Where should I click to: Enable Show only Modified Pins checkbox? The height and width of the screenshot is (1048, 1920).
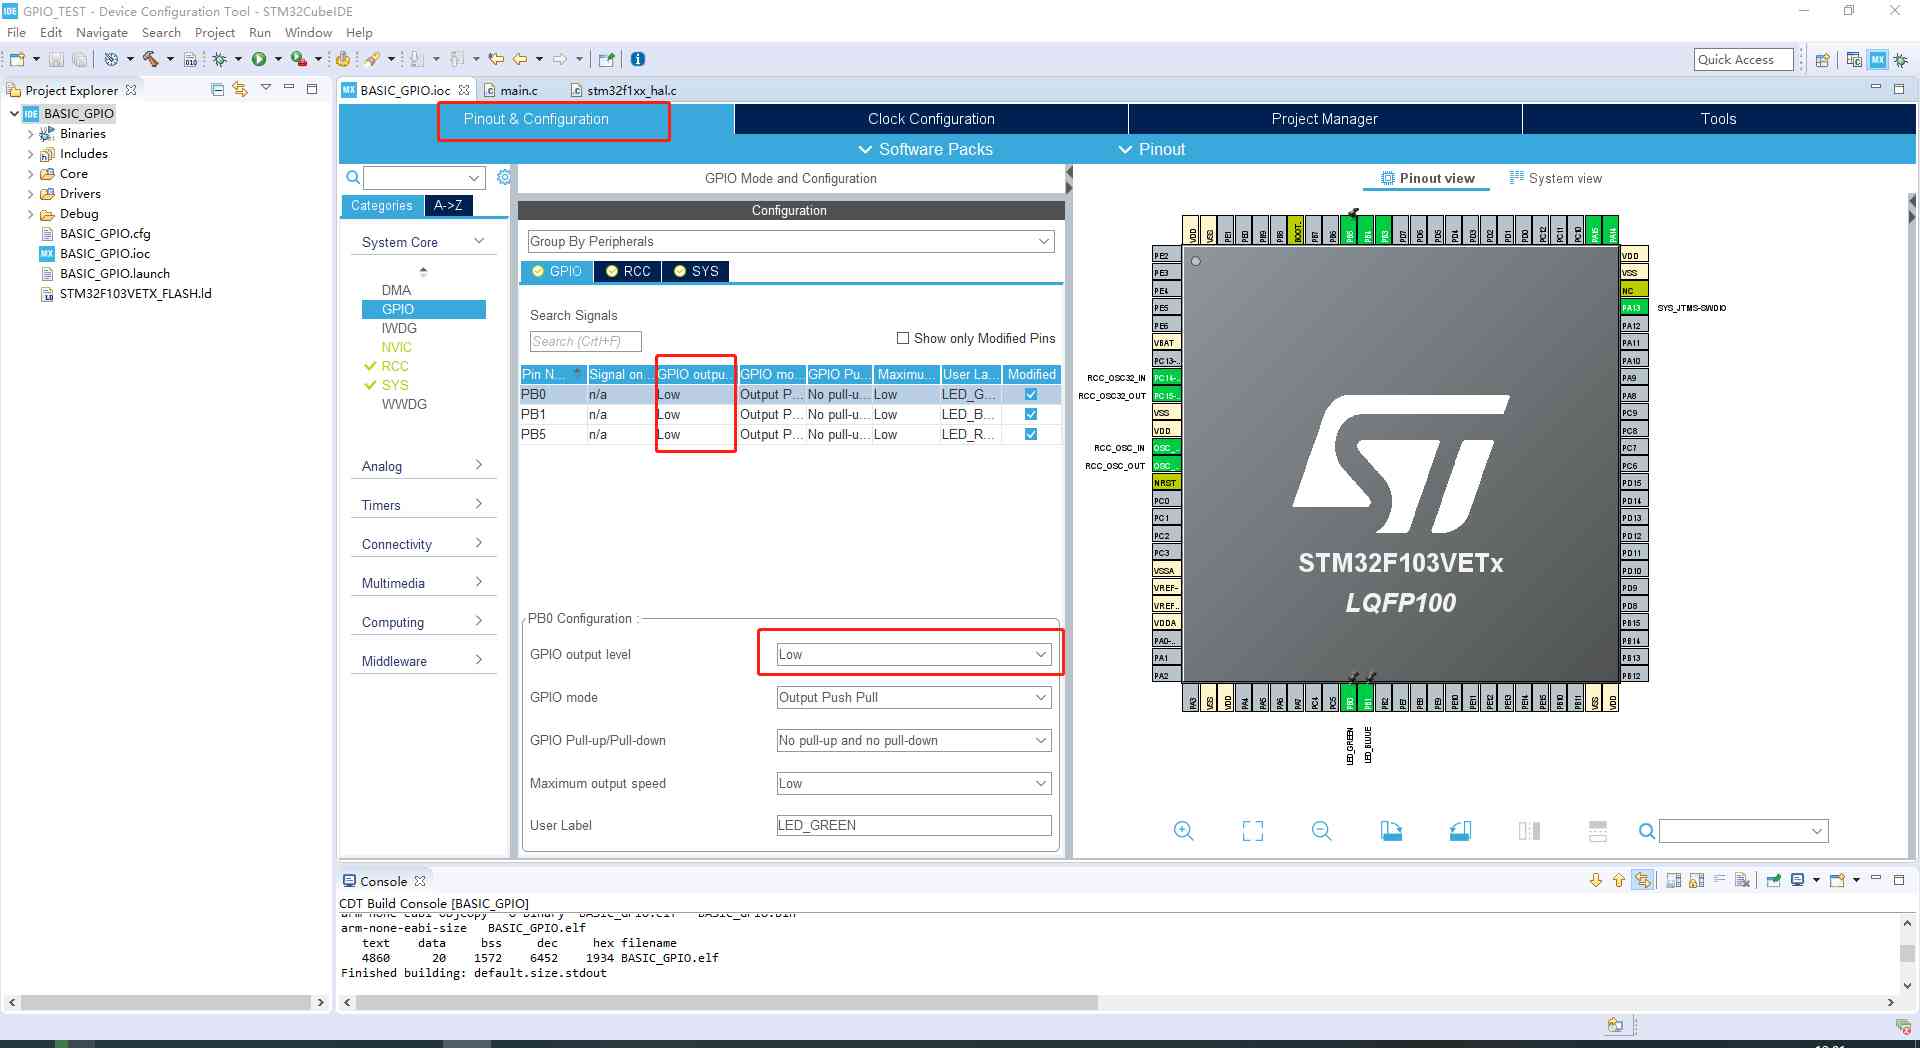point(903,338)
